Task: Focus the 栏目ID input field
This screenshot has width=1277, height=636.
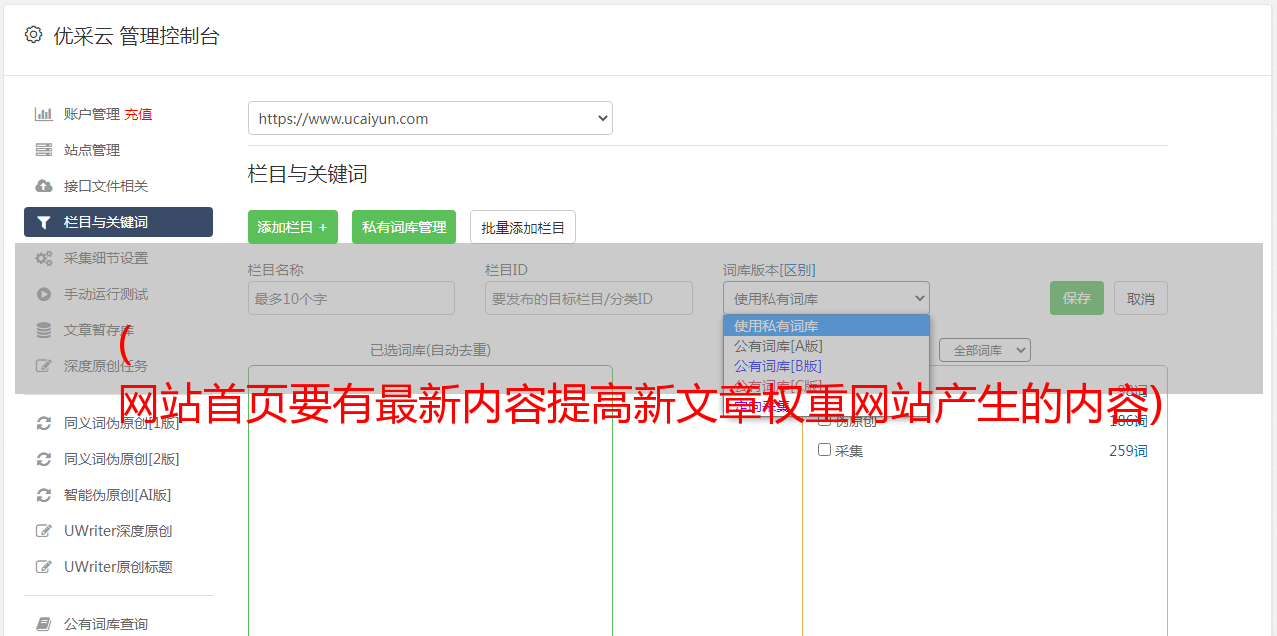Action: point(589,298)
